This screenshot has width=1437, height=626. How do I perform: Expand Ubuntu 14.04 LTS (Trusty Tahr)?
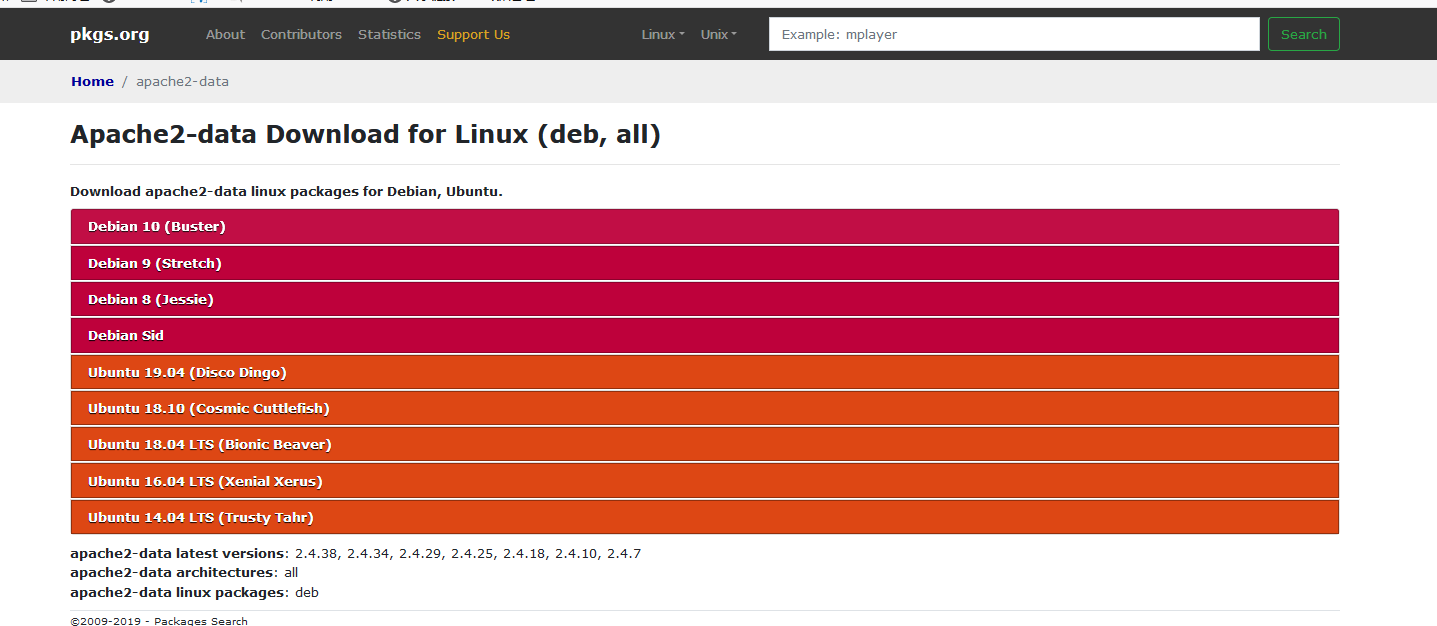tap(705, 517)
